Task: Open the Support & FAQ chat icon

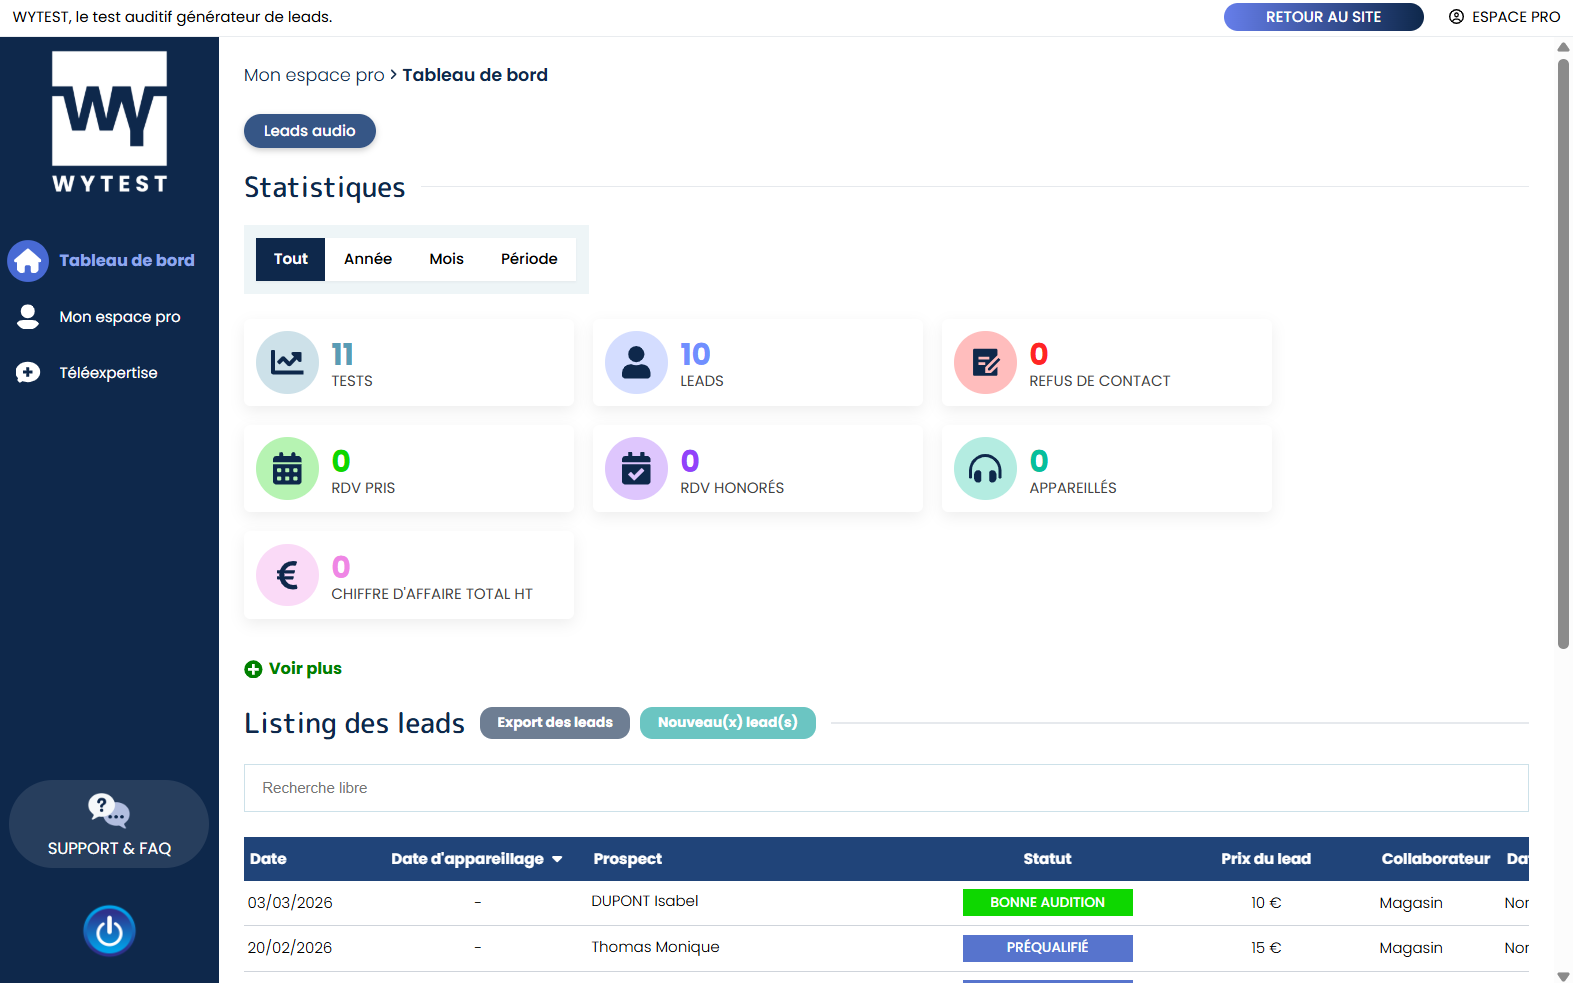Action: click(109, 810)
